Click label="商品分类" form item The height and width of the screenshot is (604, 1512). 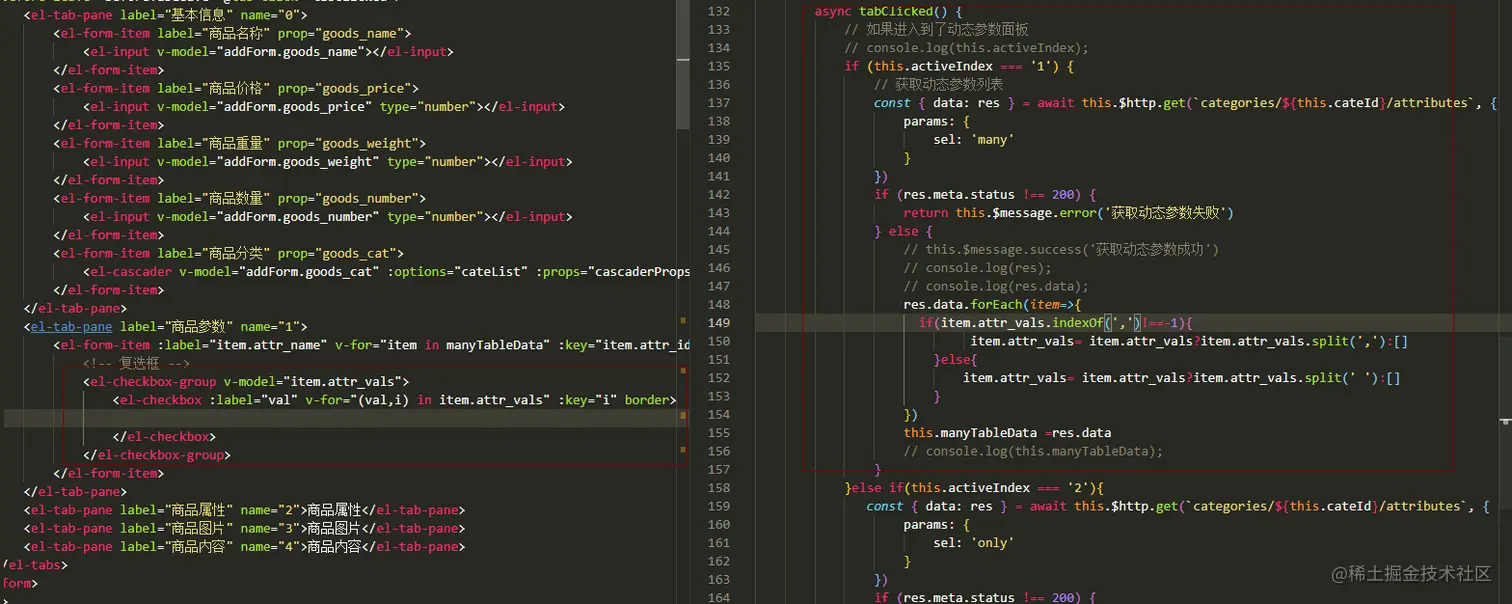[229, 253]
